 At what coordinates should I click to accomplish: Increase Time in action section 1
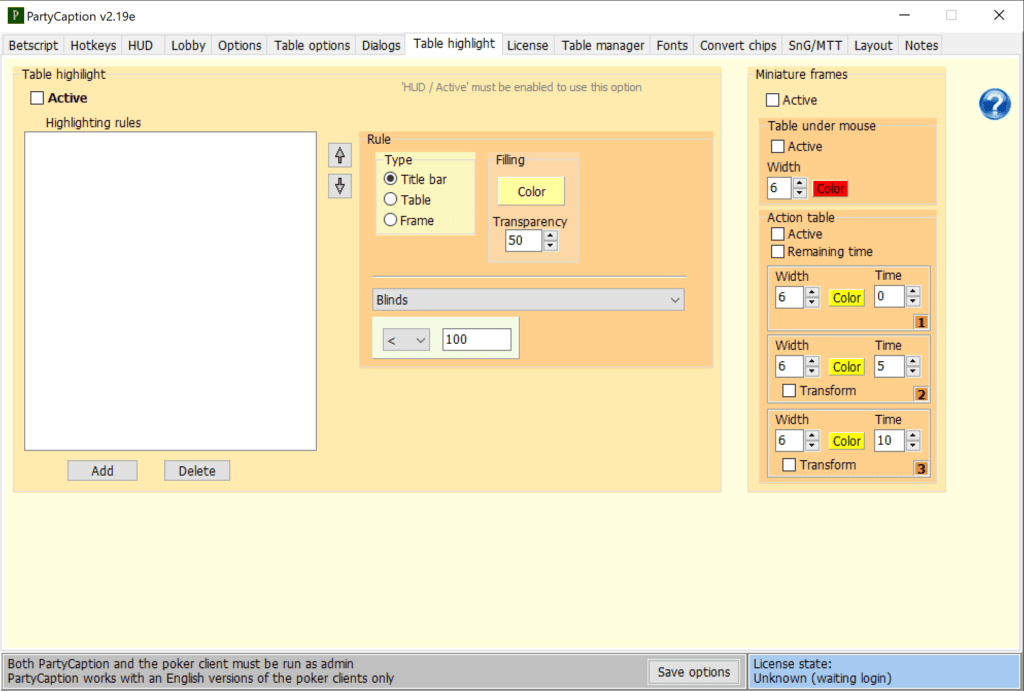coord(913,291)
